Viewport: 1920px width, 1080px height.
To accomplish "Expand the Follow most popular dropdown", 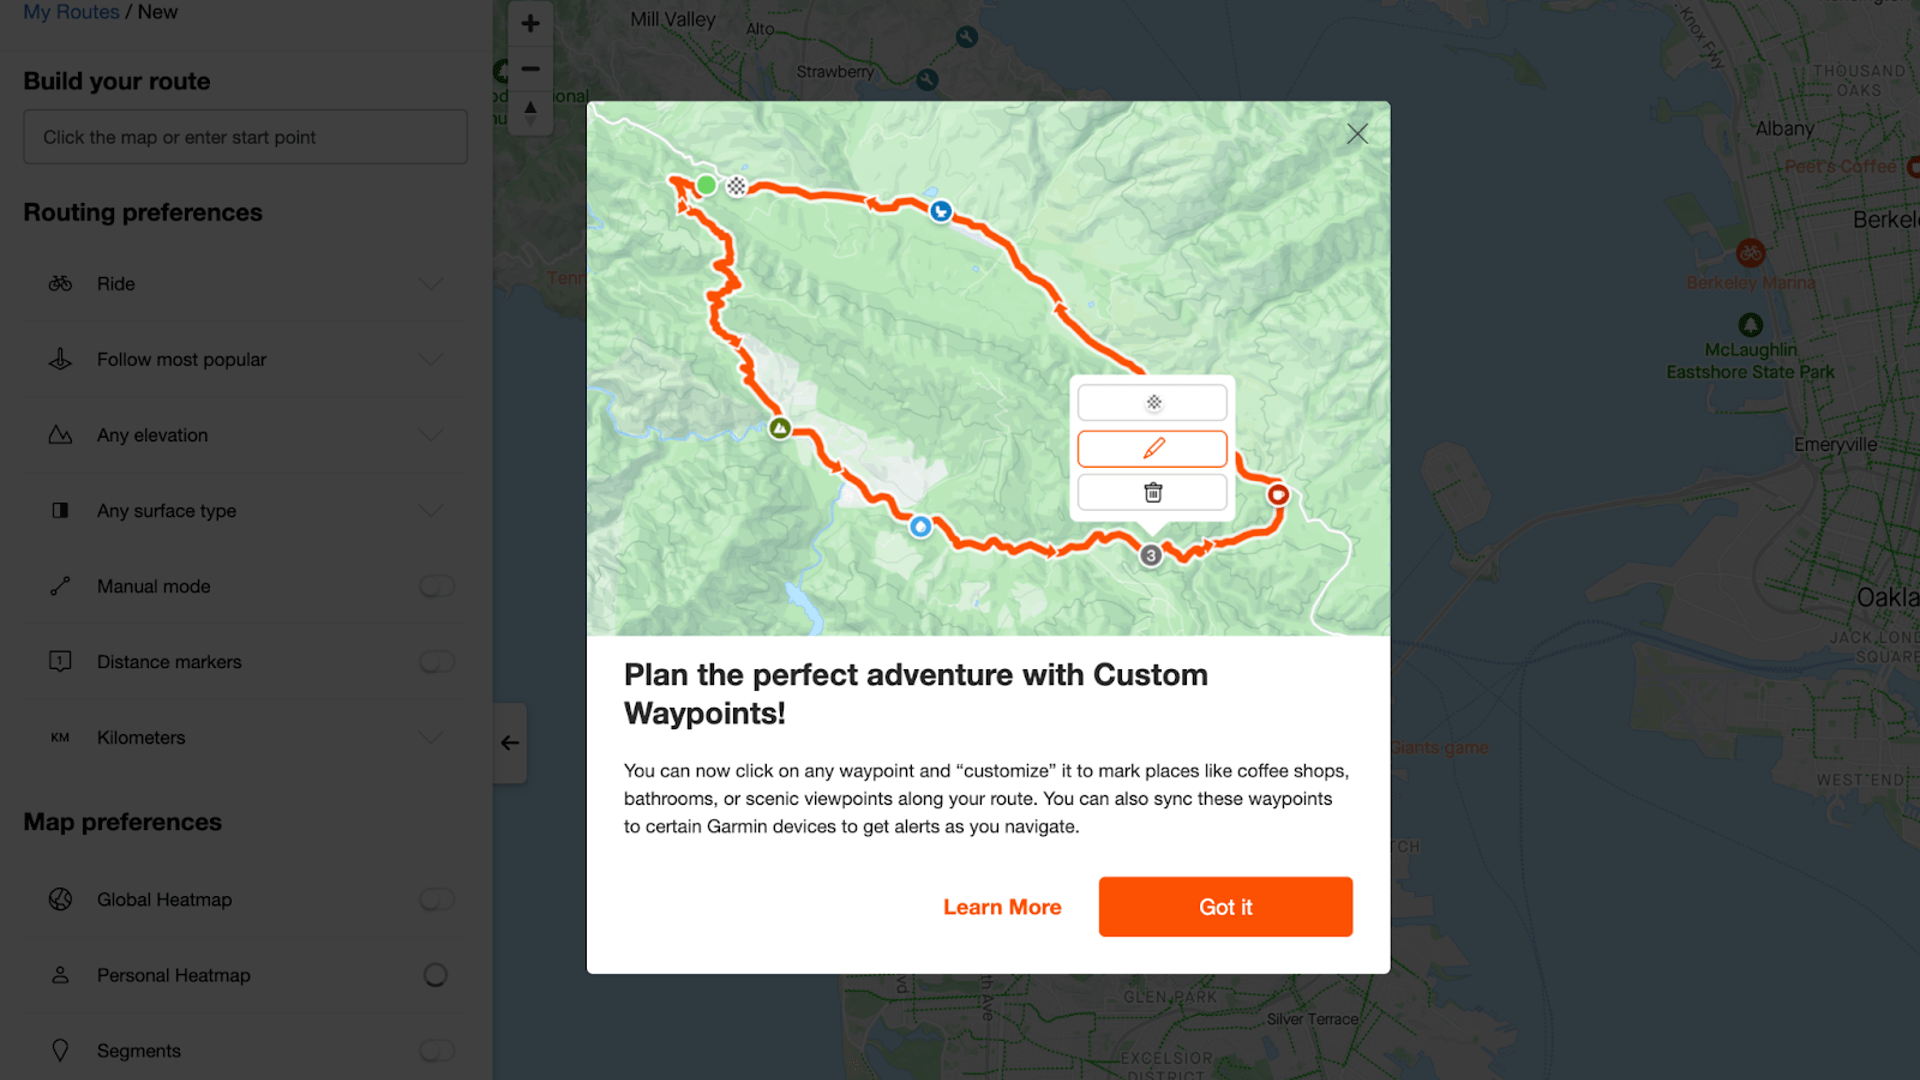I will (431, 359).
